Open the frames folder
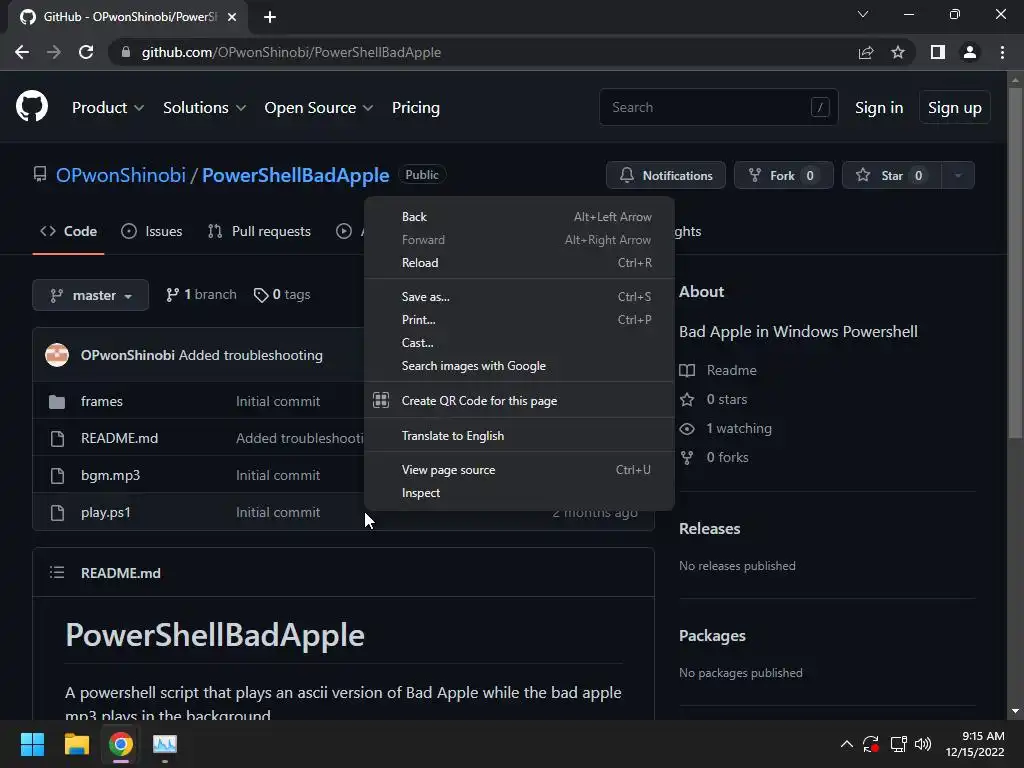The width and height of the screenshot is (1024, 768). (x=102, y=402)
